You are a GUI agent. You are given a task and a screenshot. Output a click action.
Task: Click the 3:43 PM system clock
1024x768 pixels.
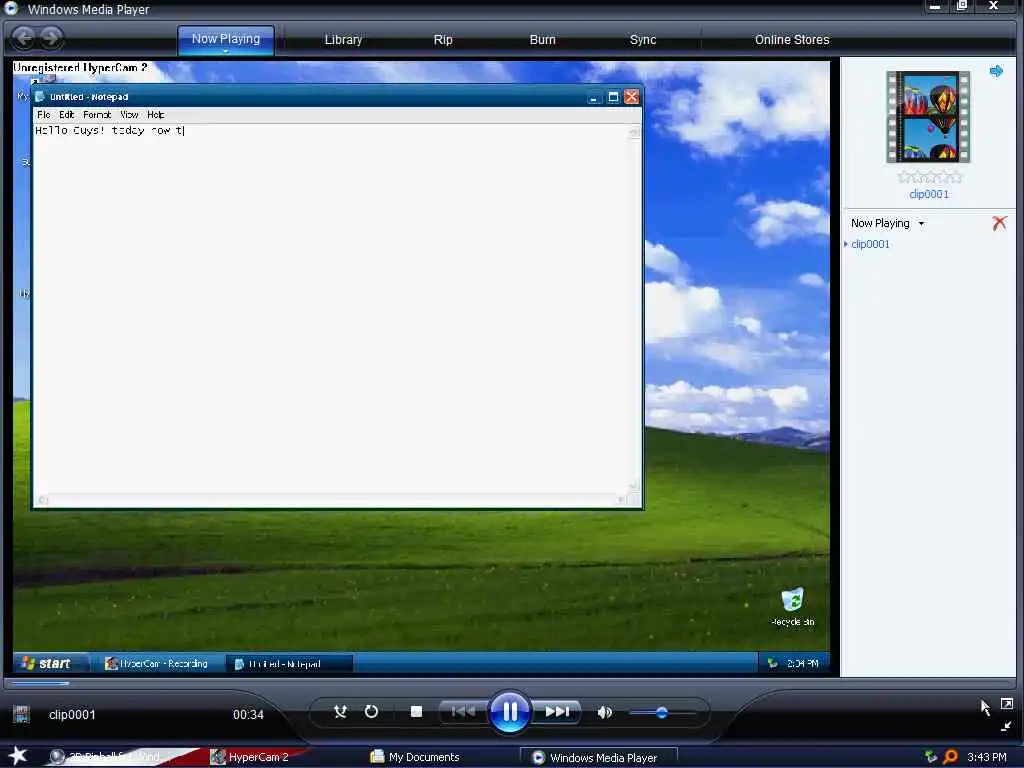pyautogui.click(x=986, y=757)
